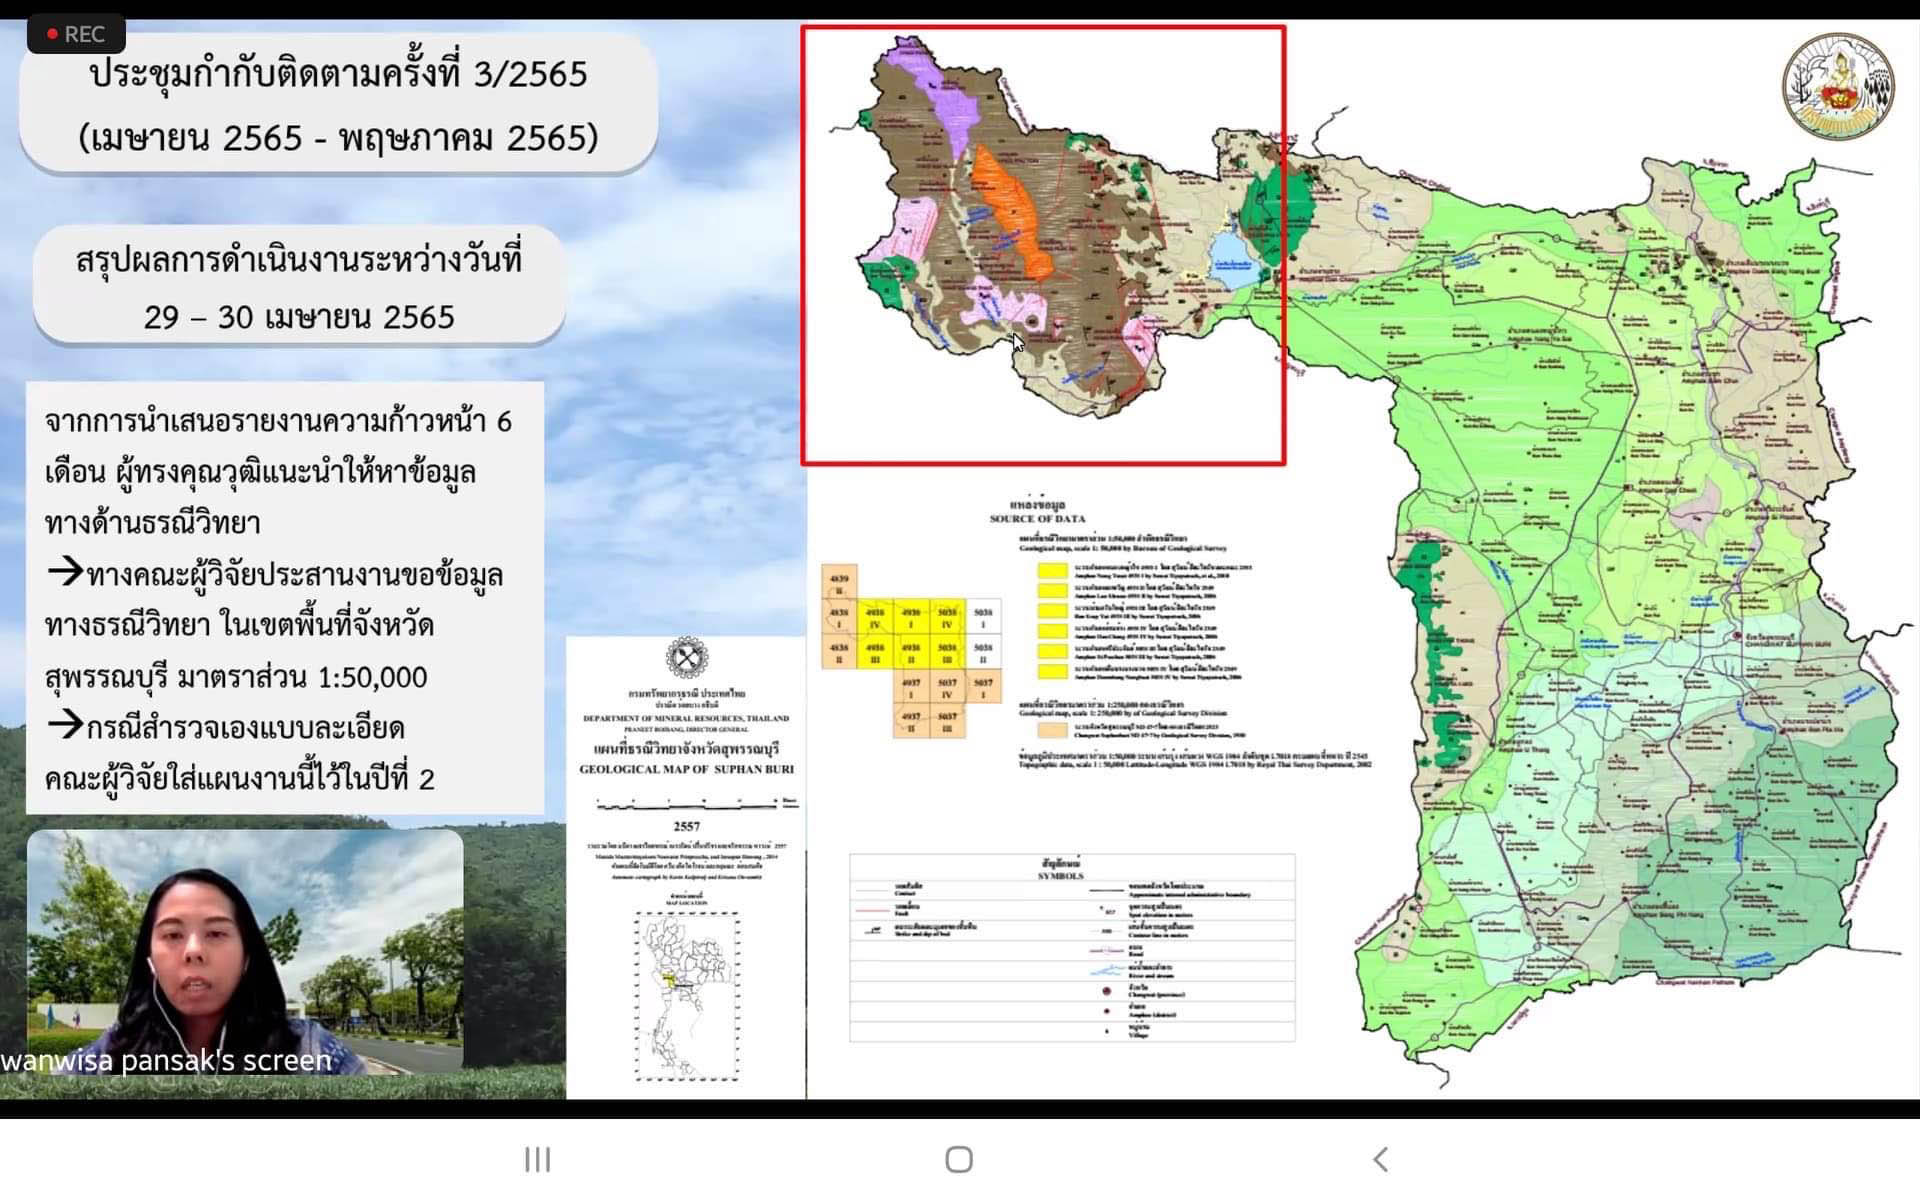
Task: Click map sheet cell 5037 III
Action: [x=946, y=721]
